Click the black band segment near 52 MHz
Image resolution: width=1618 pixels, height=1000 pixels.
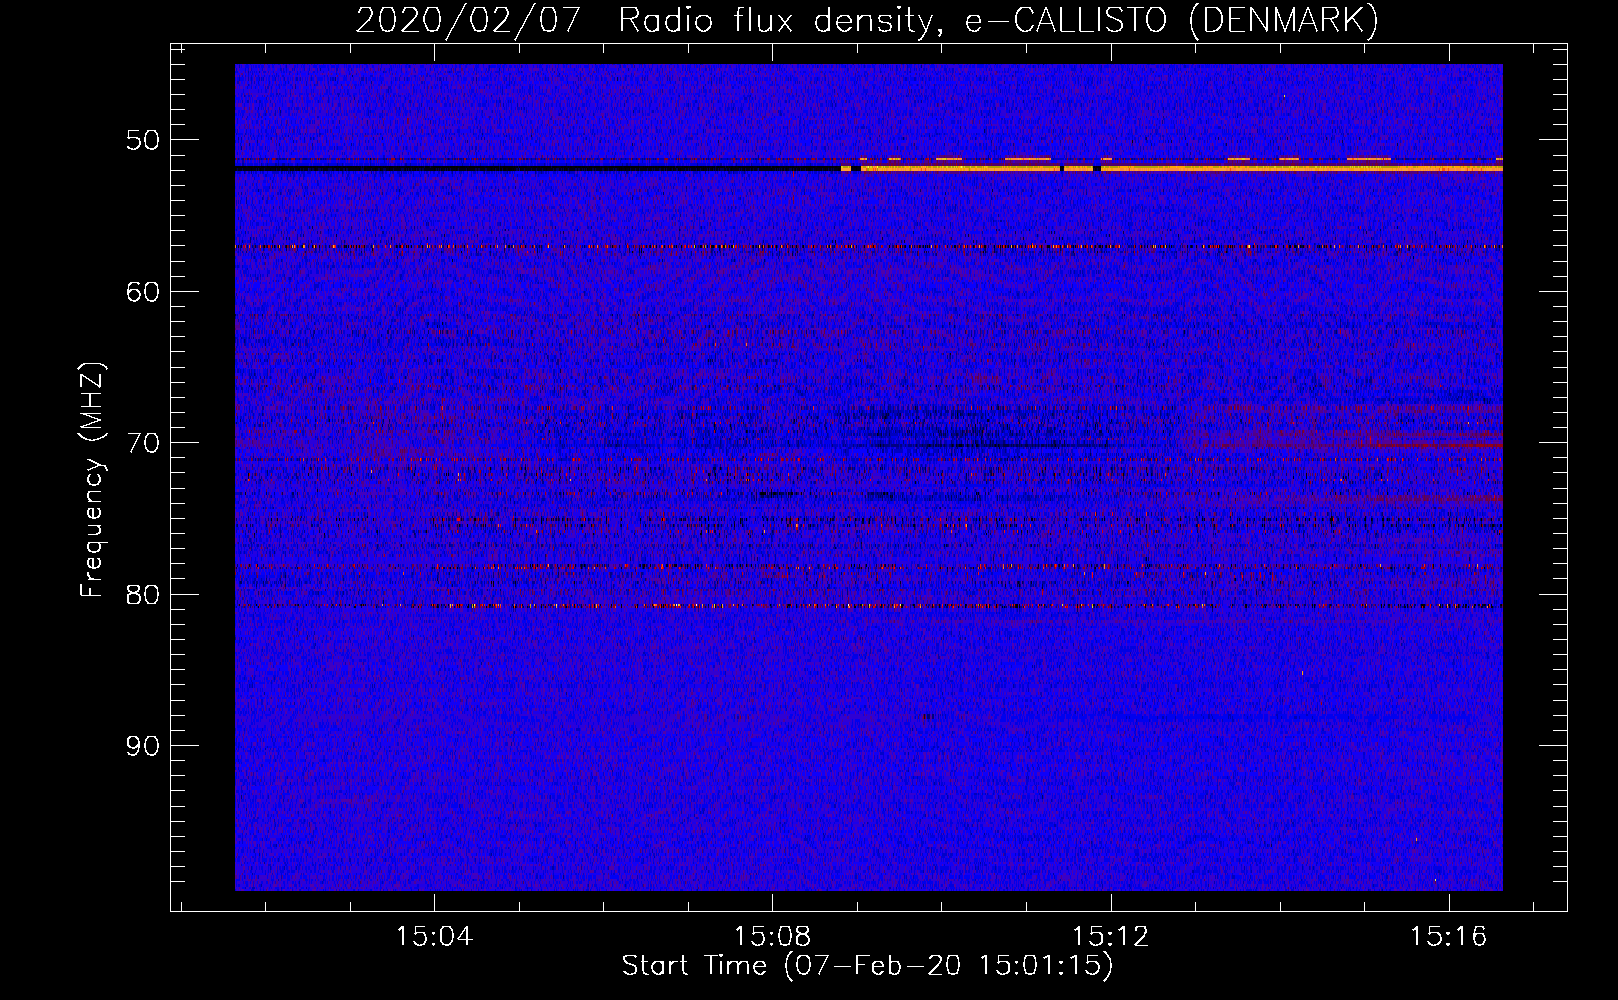point(537,169)
